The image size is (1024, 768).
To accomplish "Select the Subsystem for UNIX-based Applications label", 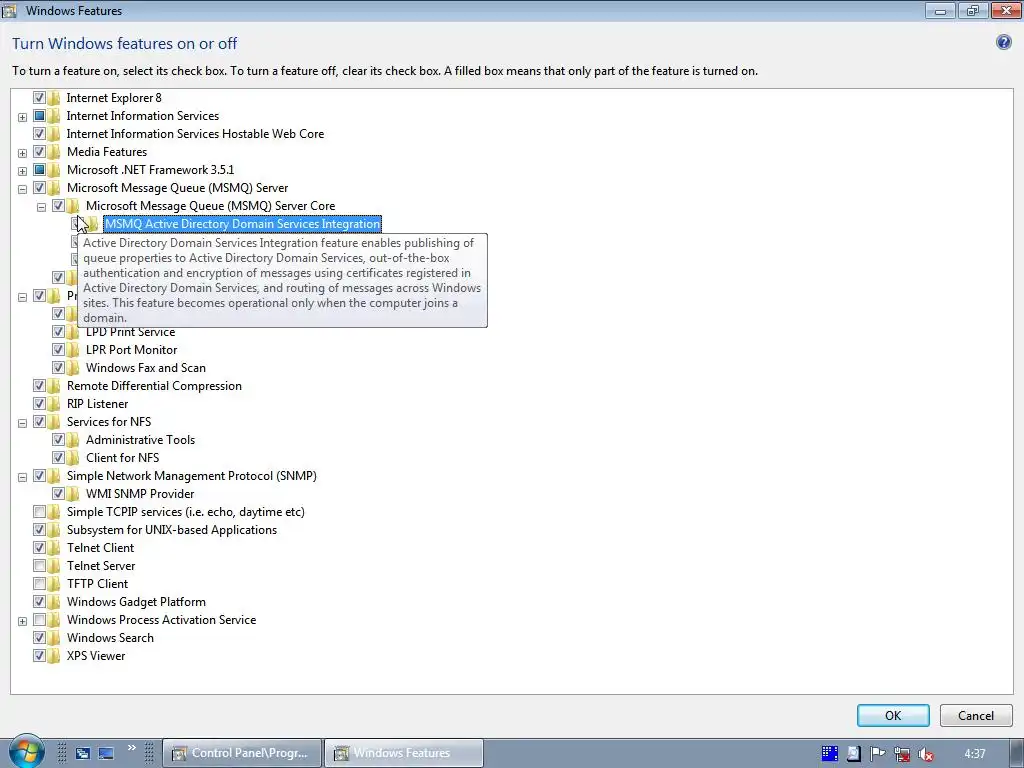I will coord(172,530).
